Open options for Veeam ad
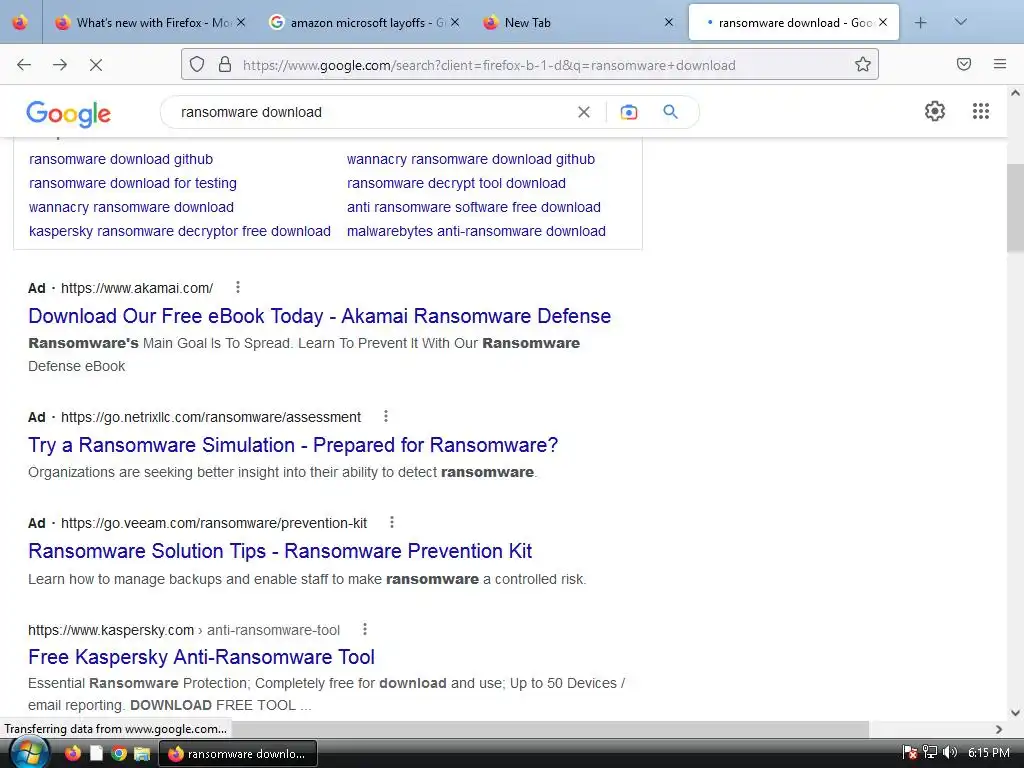The height and width of the screenshot is (768, 1024). [392, 522]
